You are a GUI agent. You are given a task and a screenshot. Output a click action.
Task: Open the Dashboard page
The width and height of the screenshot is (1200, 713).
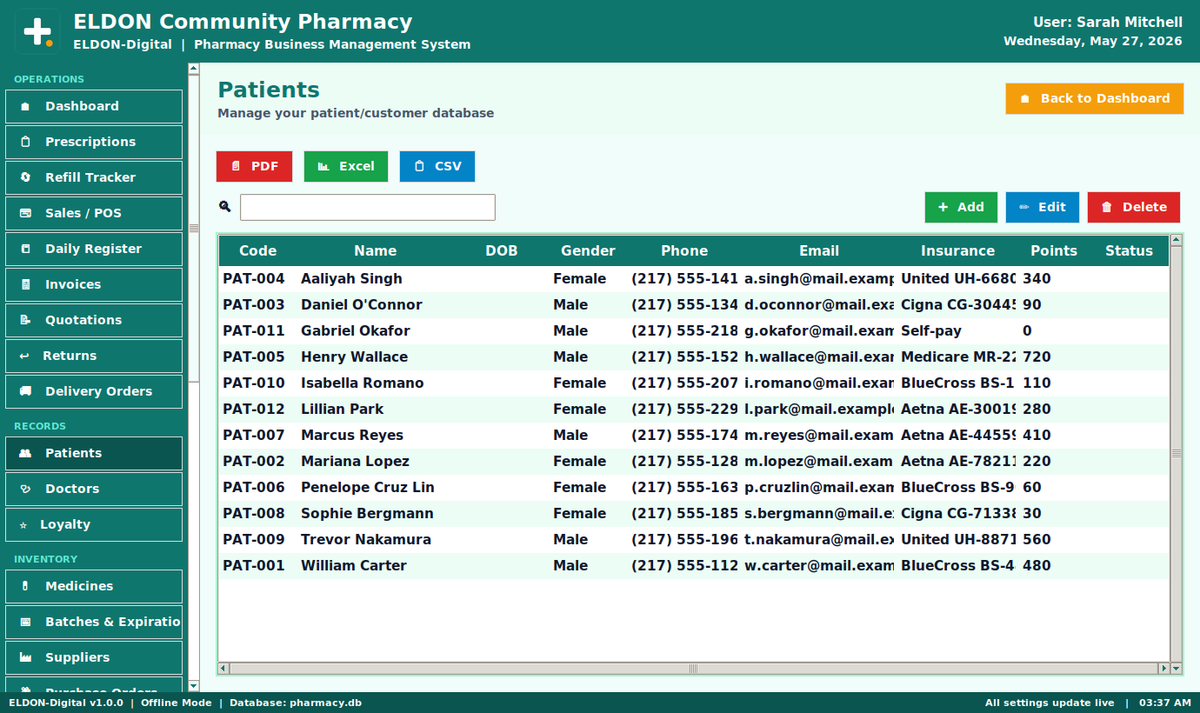(94, 106)
